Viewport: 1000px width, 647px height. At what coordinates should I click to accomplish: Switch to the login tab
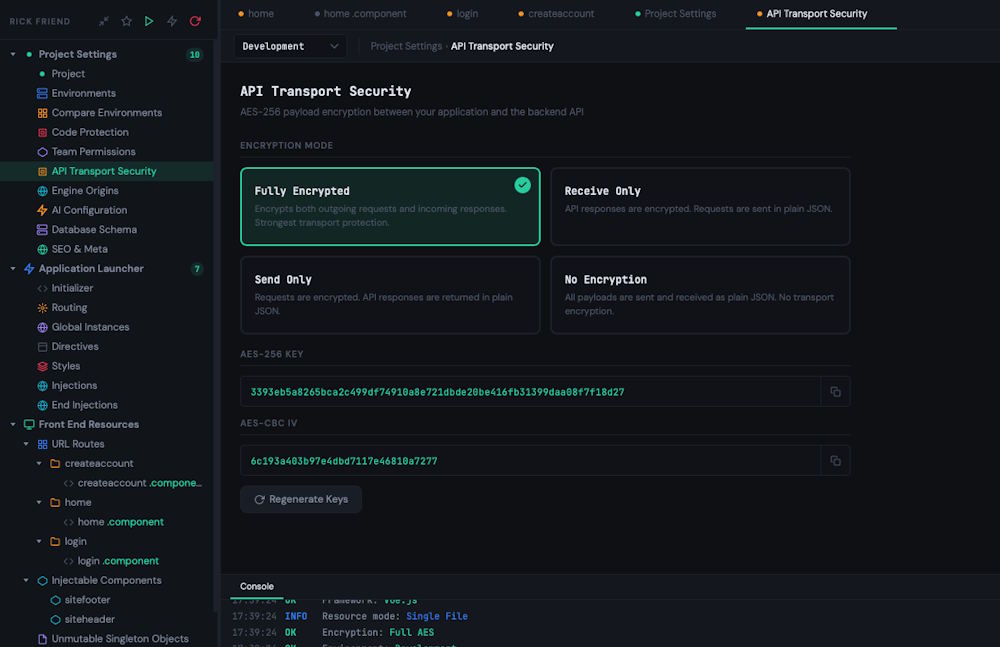[x=462, y=13]
